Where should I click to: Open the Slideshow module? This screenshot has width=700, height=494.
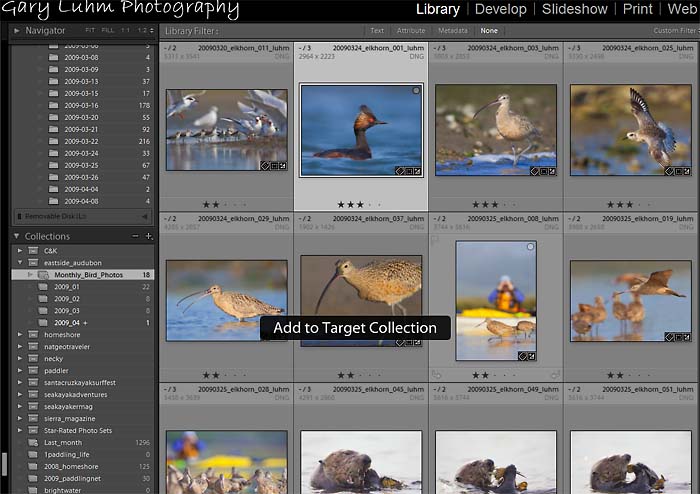[x=575, y=9]
